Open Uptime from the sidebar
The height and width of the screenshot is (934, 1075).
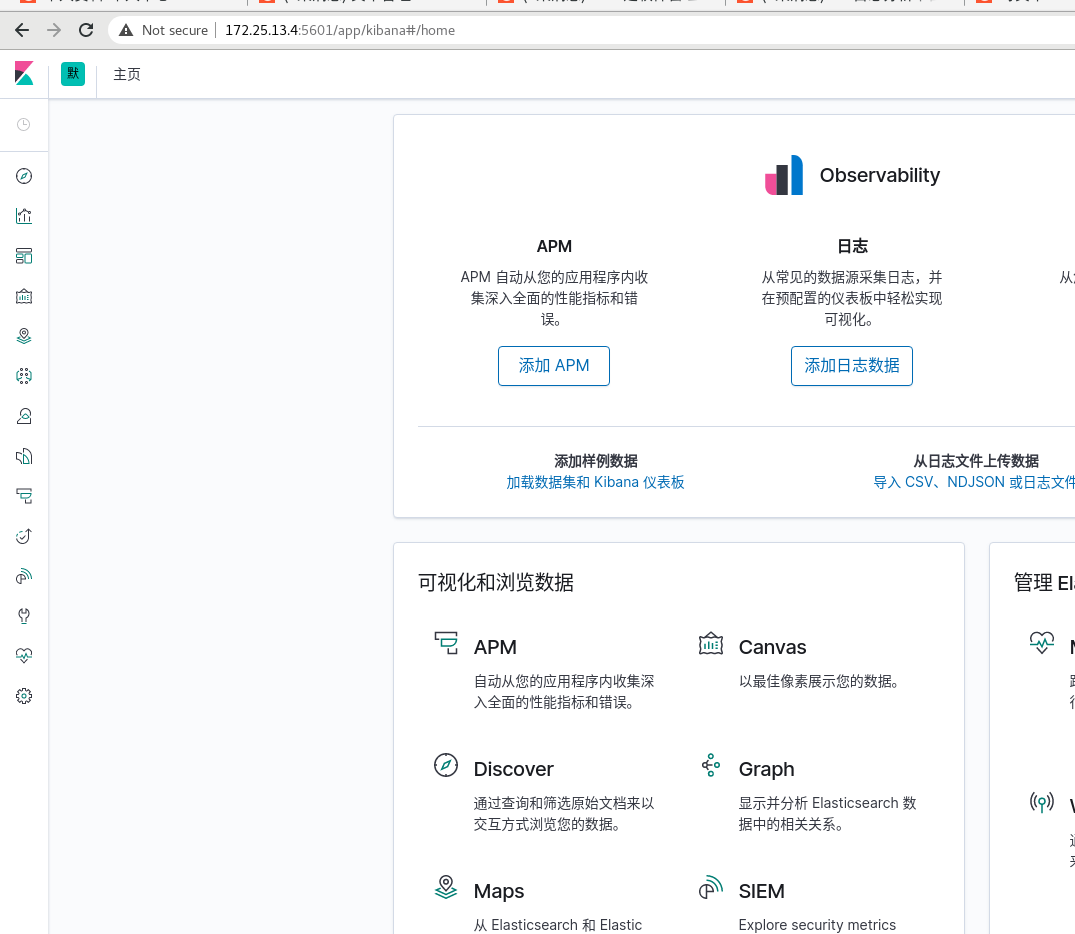tap(24, 536)
